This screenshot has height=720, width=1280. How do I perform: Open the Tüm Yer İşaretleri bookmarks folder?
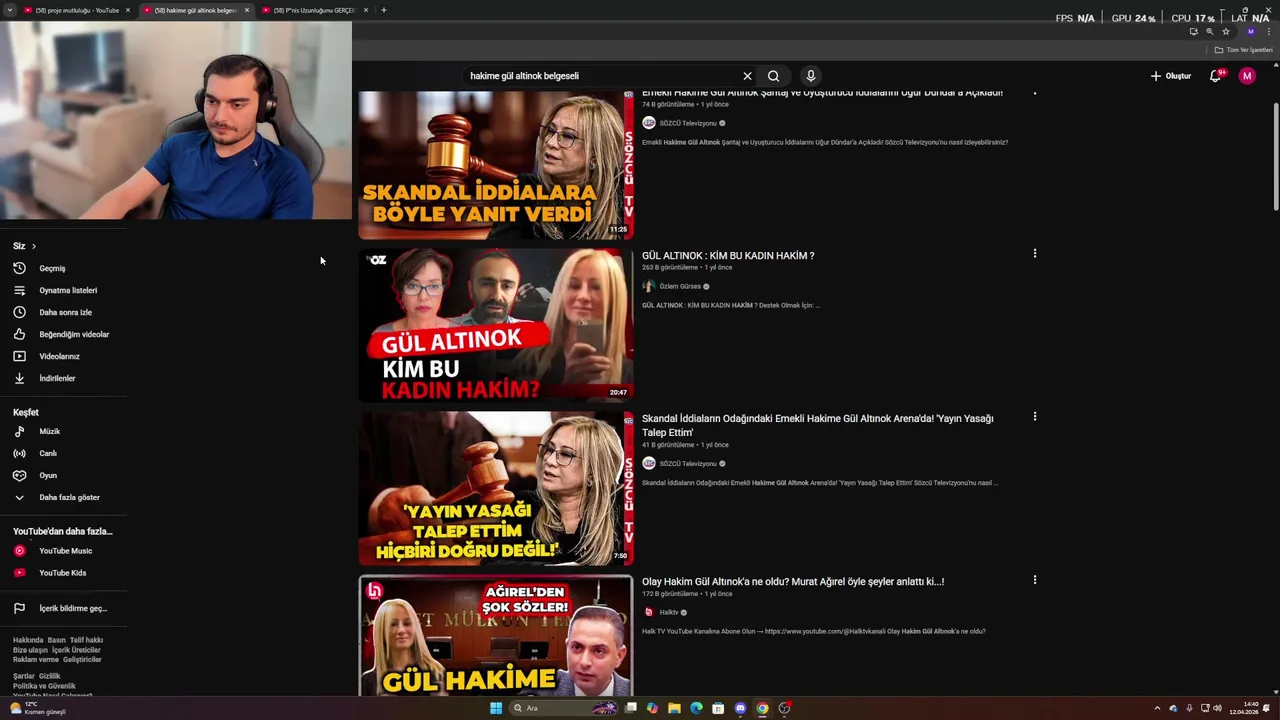tap(1243, 50)
